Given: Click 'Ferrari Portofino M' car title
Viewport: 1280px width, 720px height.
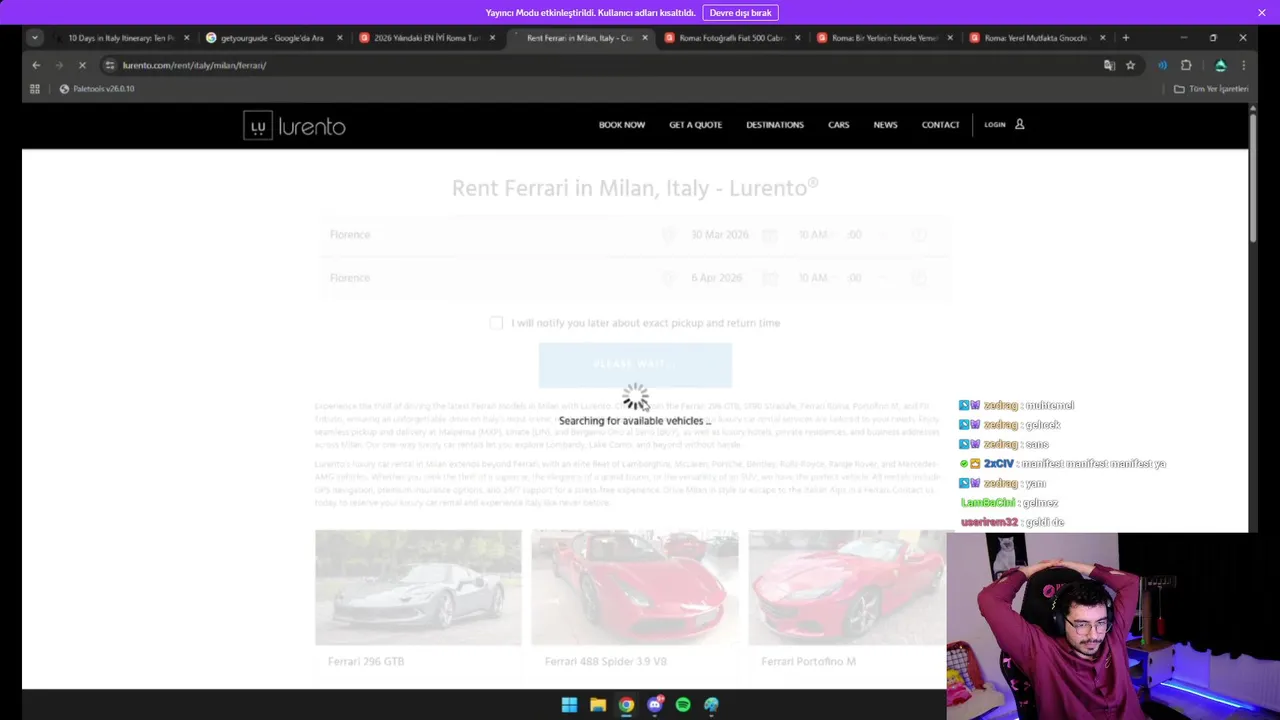Looking at the screenshot, I should (x=808, y=662).
